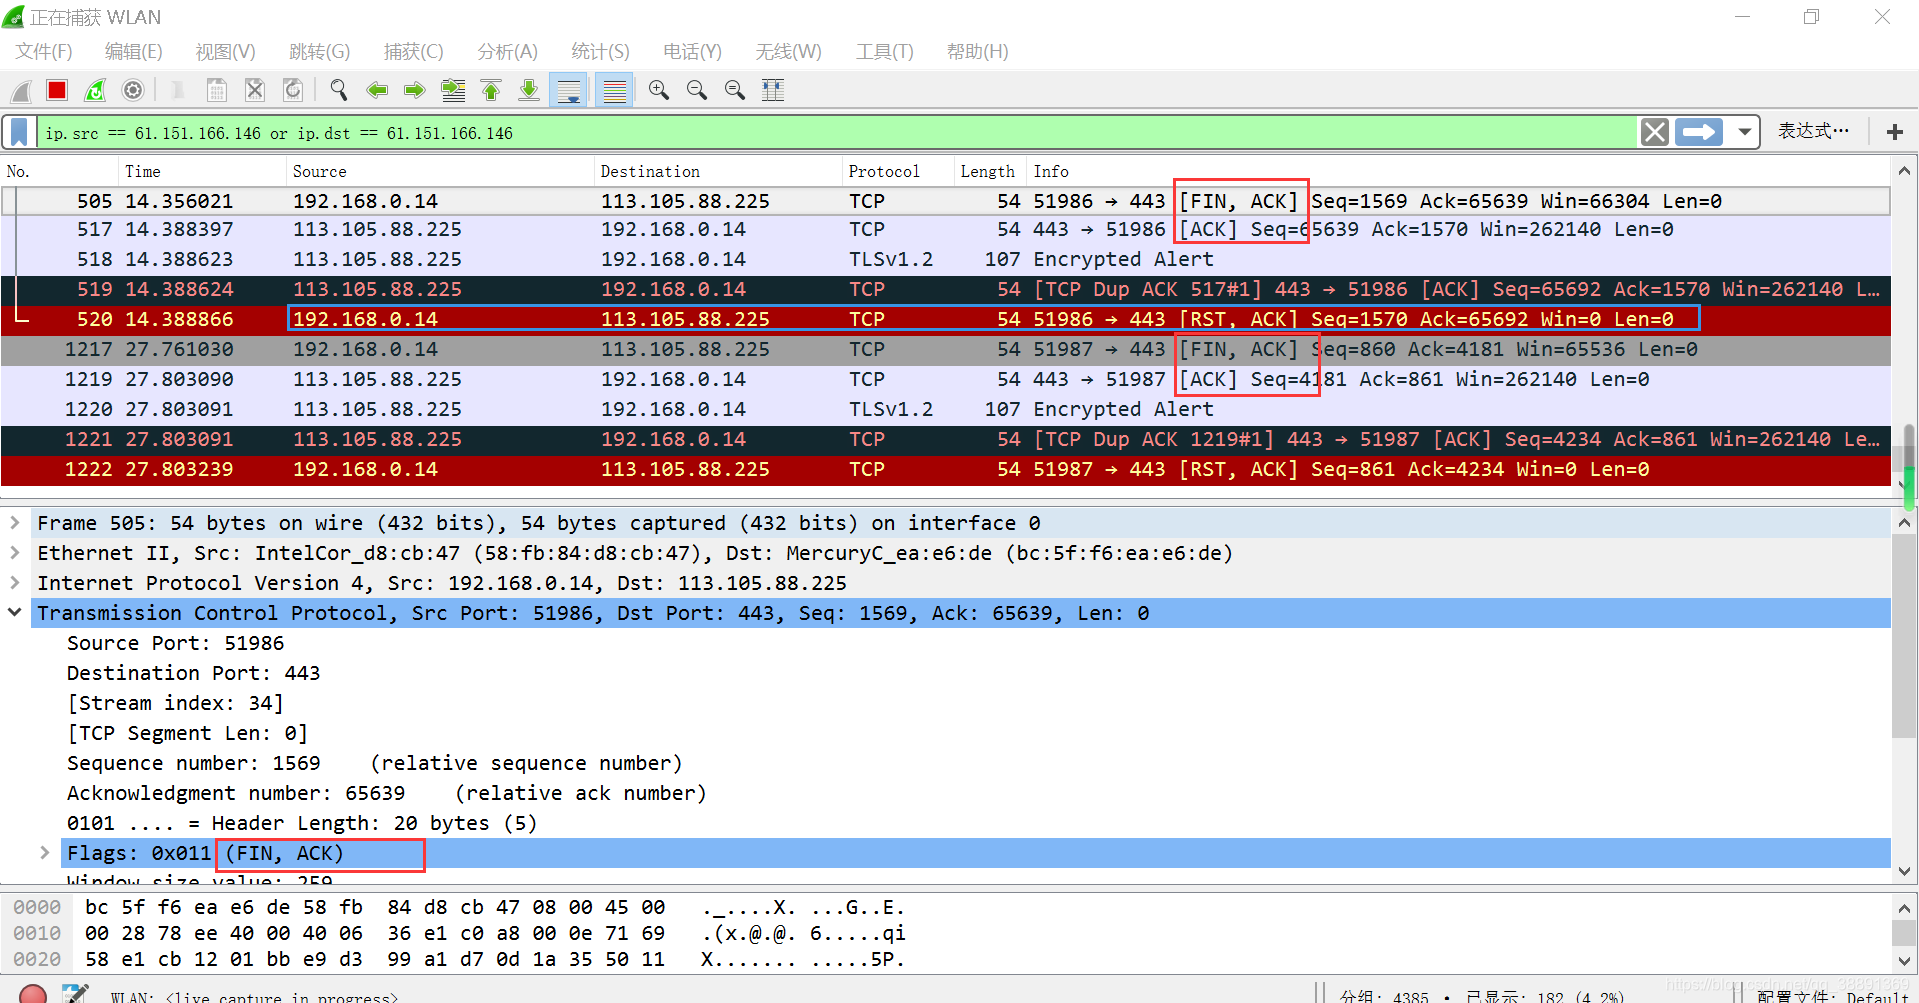Go back to previous packet arrow

click(377, 91)
